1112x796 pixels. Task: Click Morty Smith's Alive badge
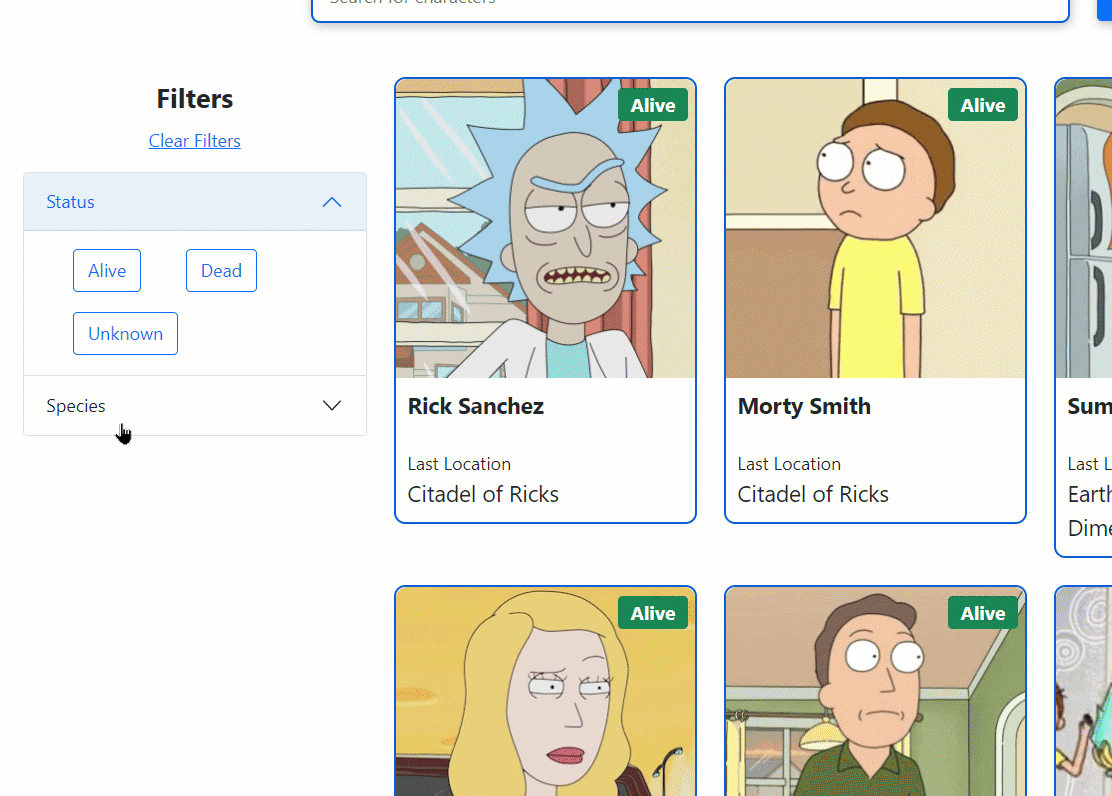(983, 105)
